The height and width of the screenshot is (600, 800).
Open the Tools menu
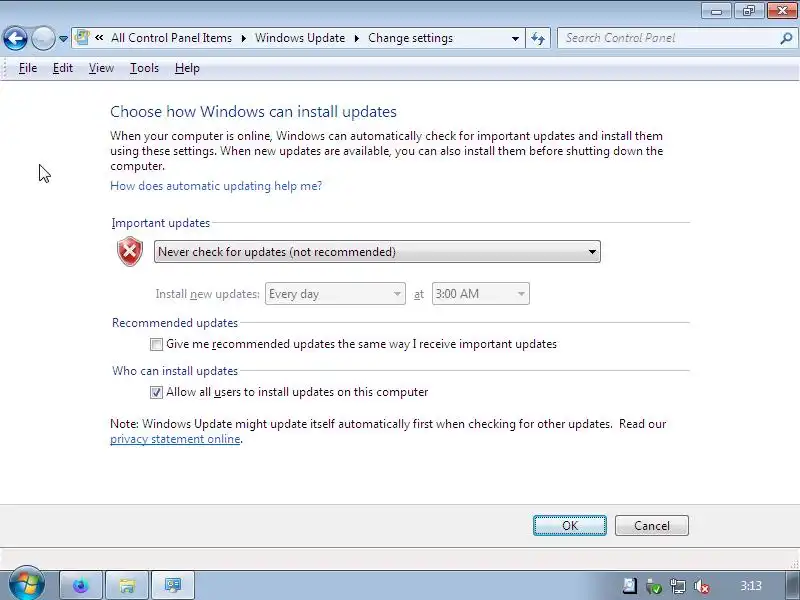[144, 68]
